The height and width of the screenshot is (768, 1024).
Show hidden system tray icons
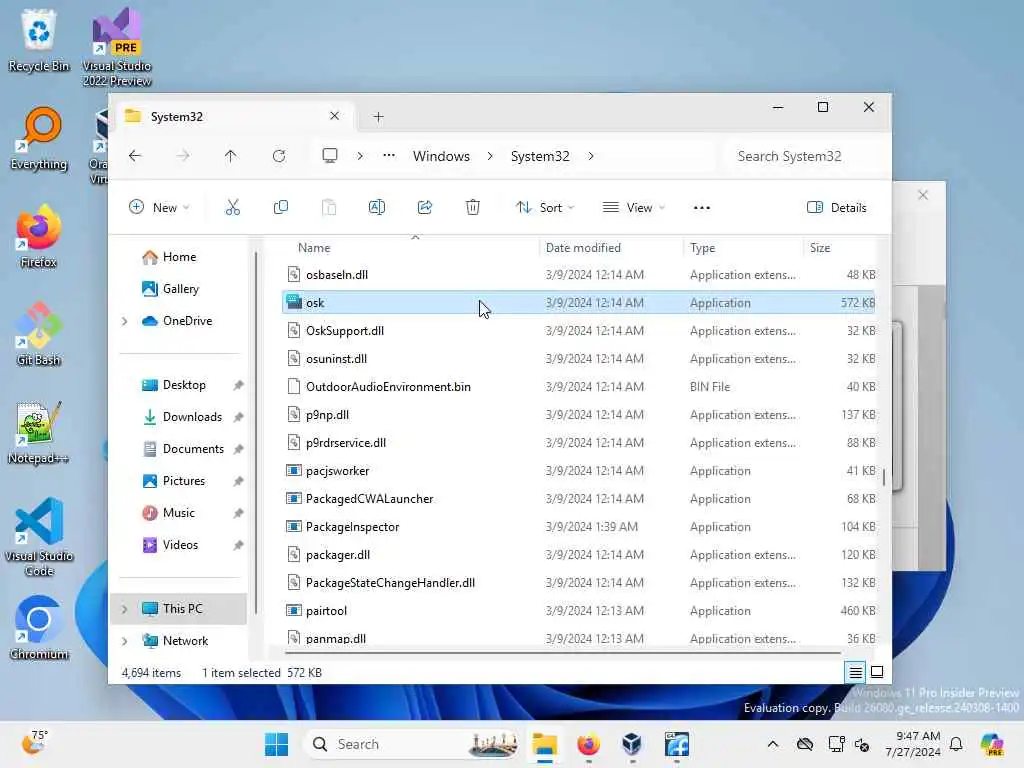point(773,744)
